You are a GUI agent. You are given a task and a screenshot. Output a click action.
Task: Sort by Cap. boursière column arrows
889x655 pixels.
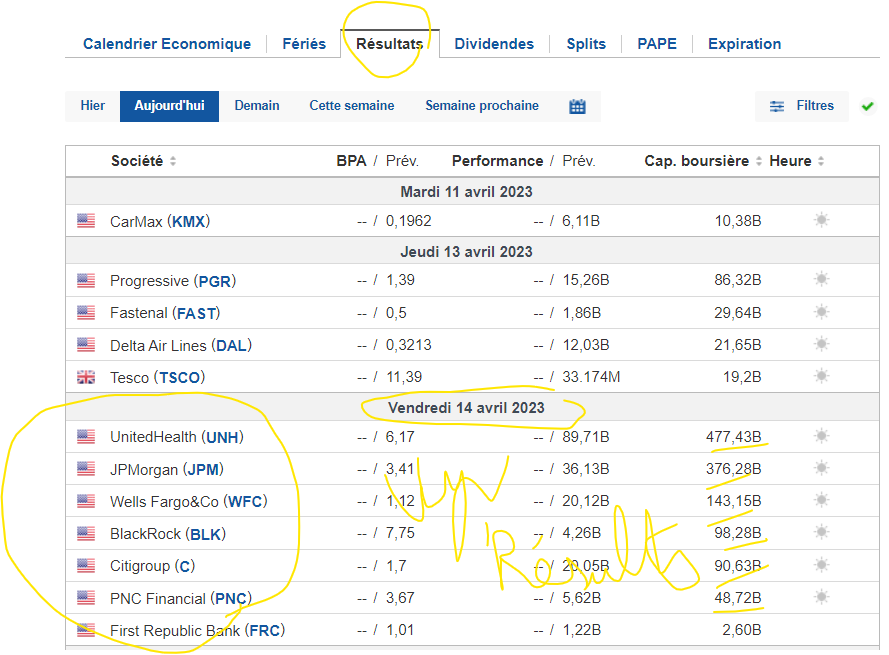(x=759, y=161)
